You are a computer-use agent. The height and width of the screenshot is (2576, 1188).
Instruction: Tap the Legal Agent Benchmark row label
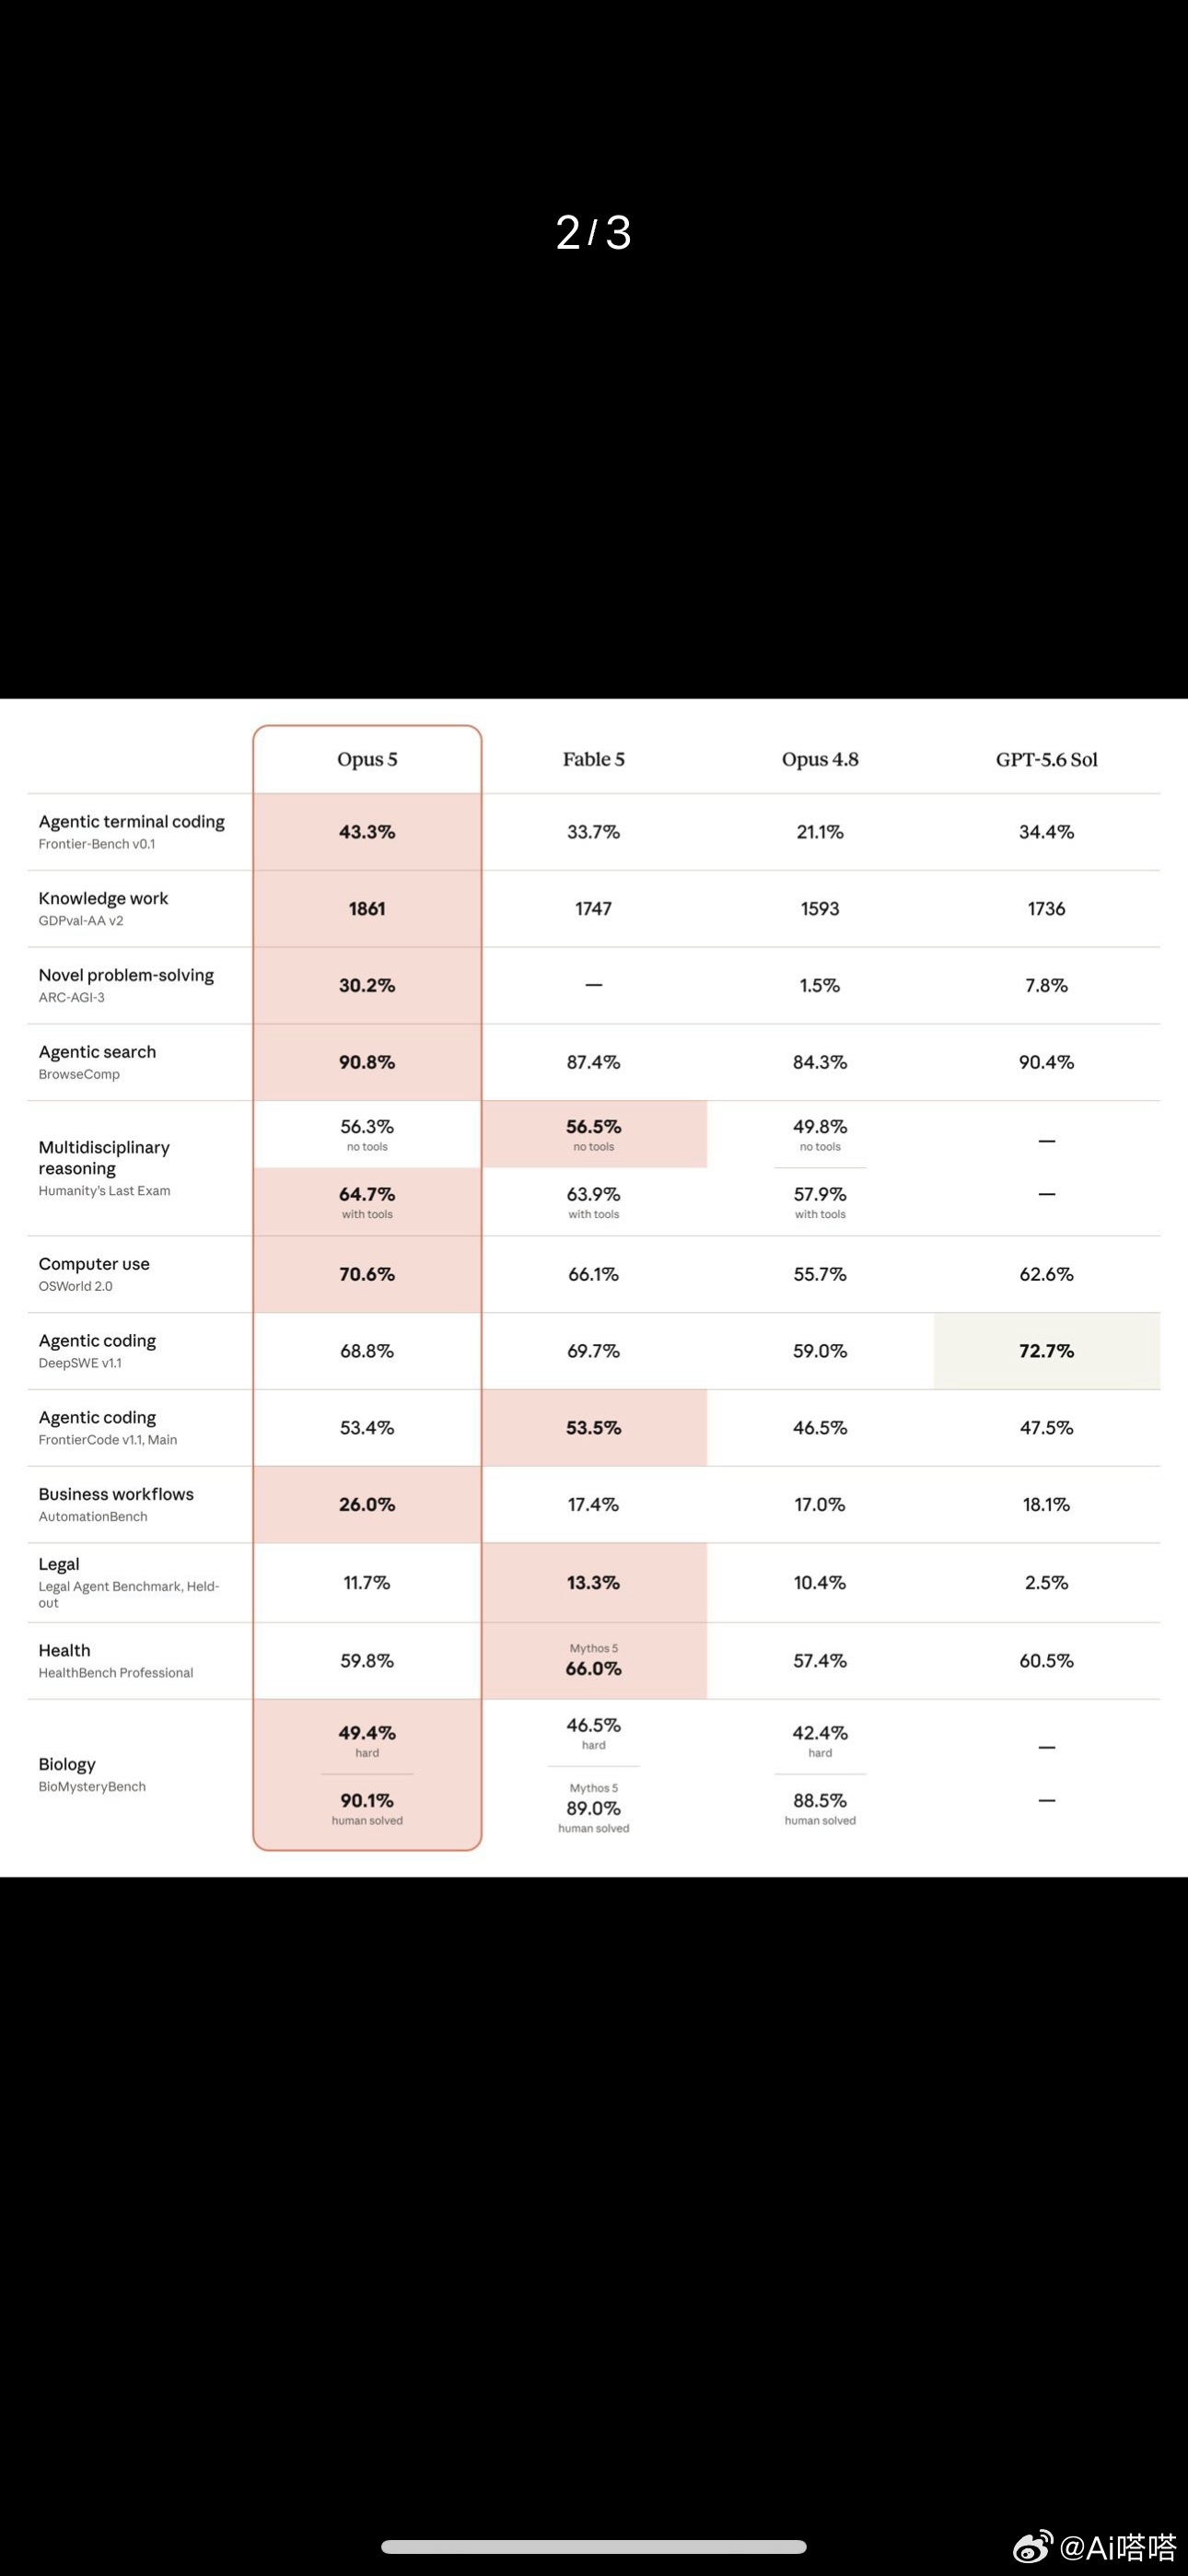click(129, 1582)
